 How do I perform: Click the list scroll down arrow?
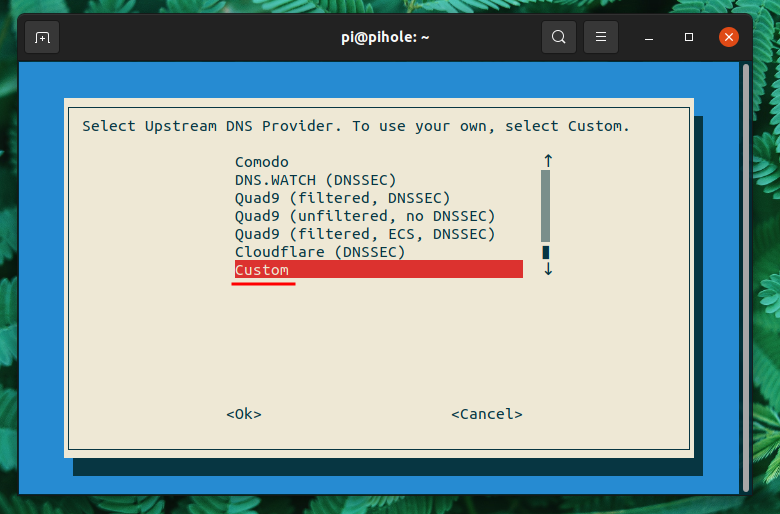(548, 269)
